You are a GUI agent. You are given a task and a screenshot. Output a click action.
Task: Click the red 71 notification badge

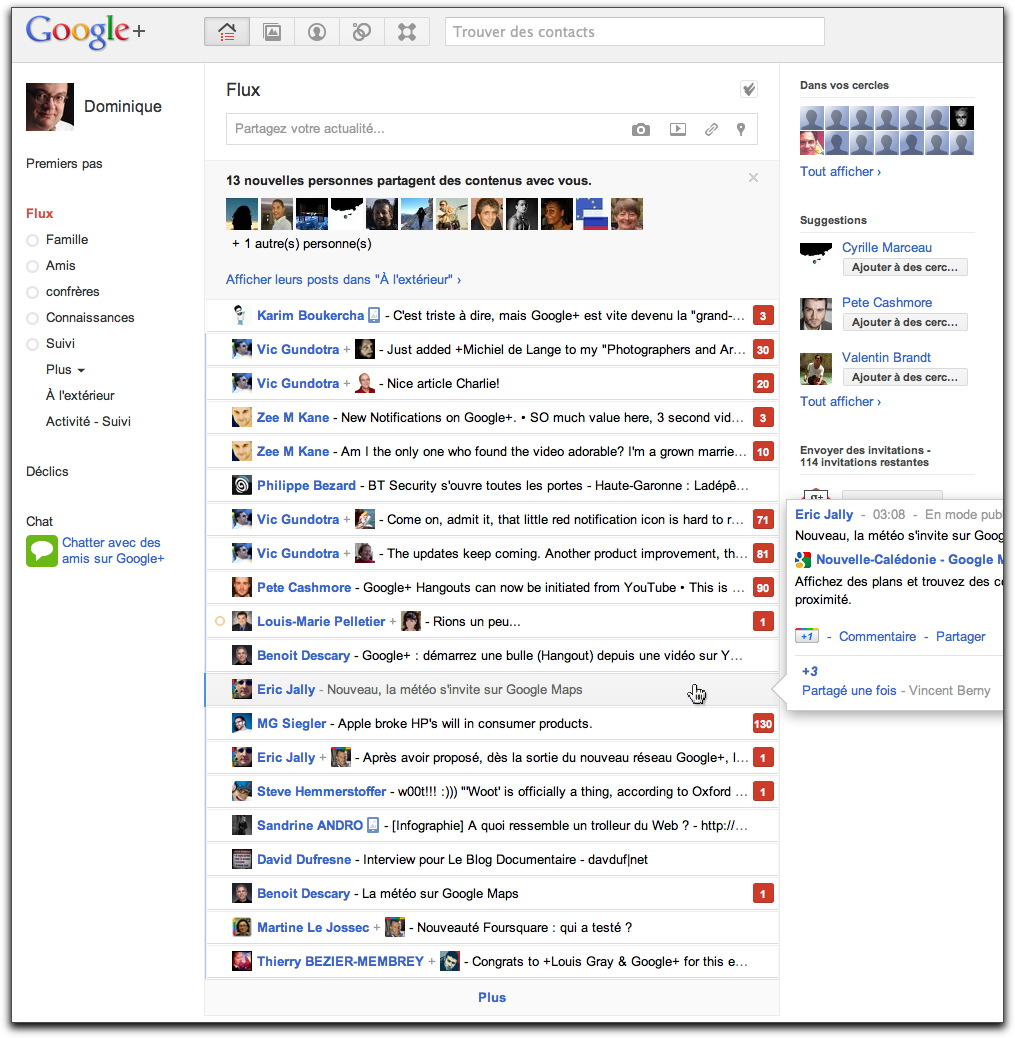[763, 520]
